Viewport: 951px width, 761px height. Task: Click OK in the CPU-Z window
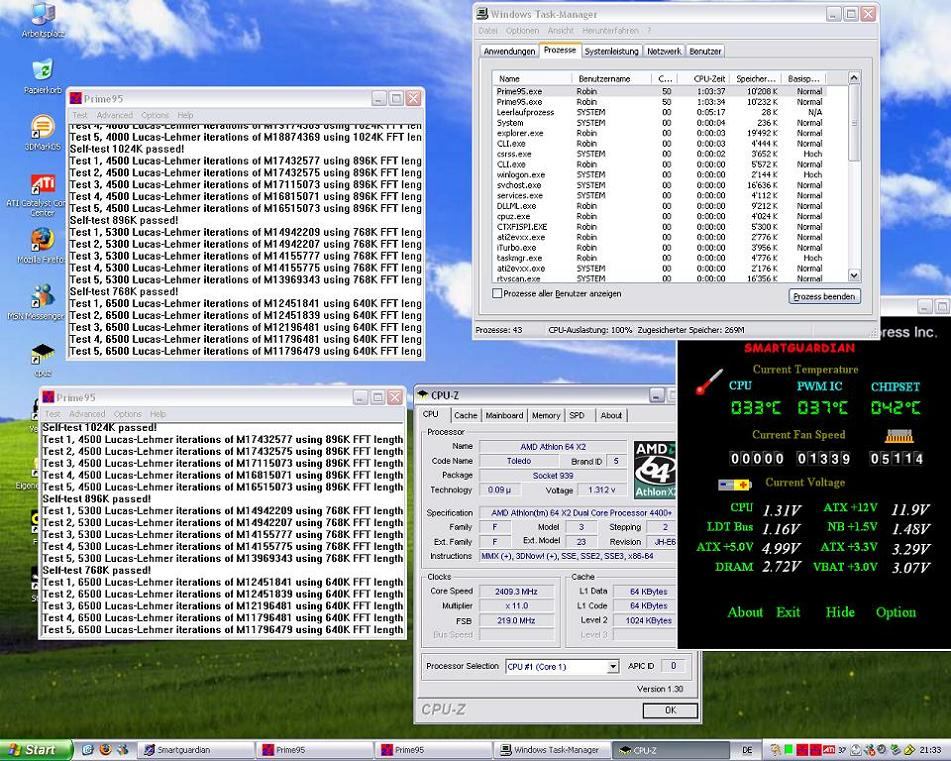pyautogui.click(x=670, y=710)
